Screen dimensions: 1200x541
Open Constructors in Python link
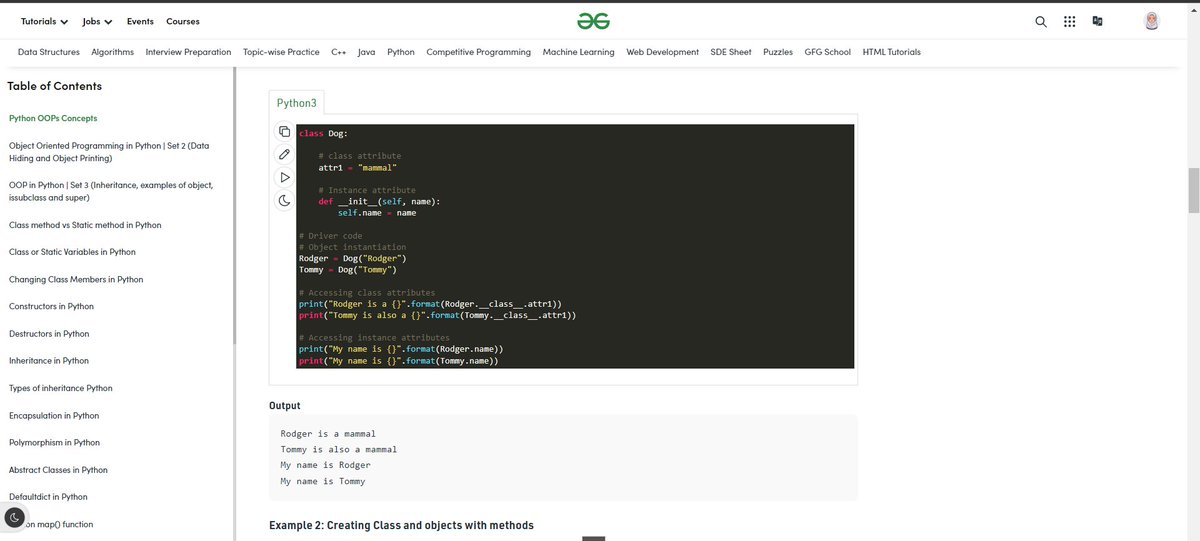point(51,306)
